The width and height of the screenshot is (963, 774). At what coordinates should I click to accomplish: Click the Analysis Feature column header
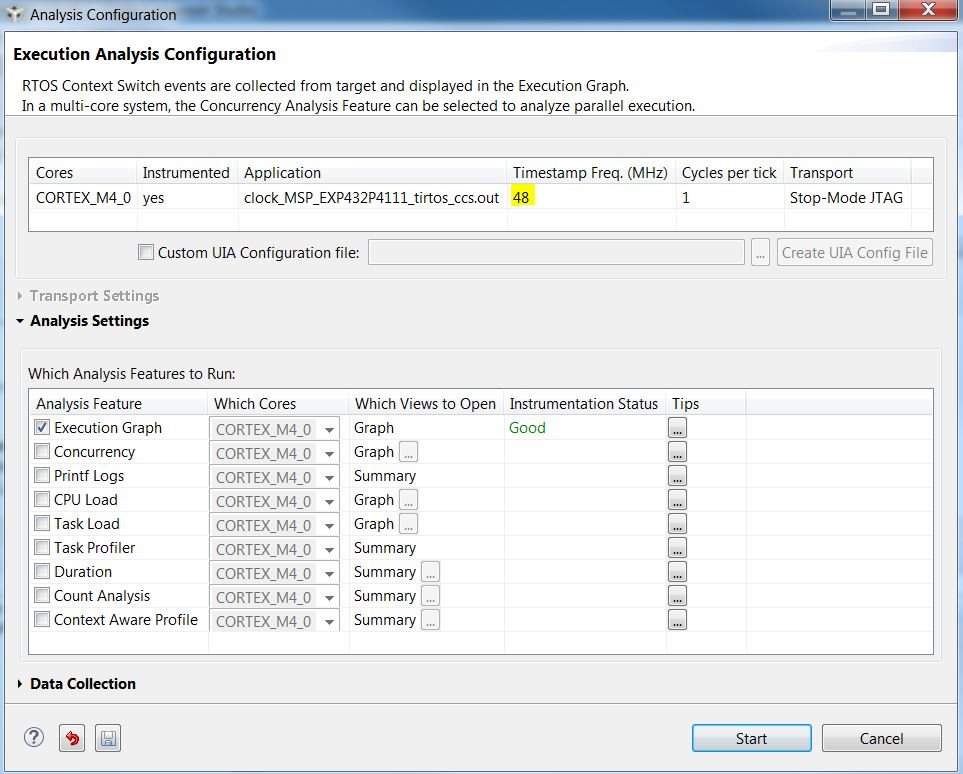(119, 404)
